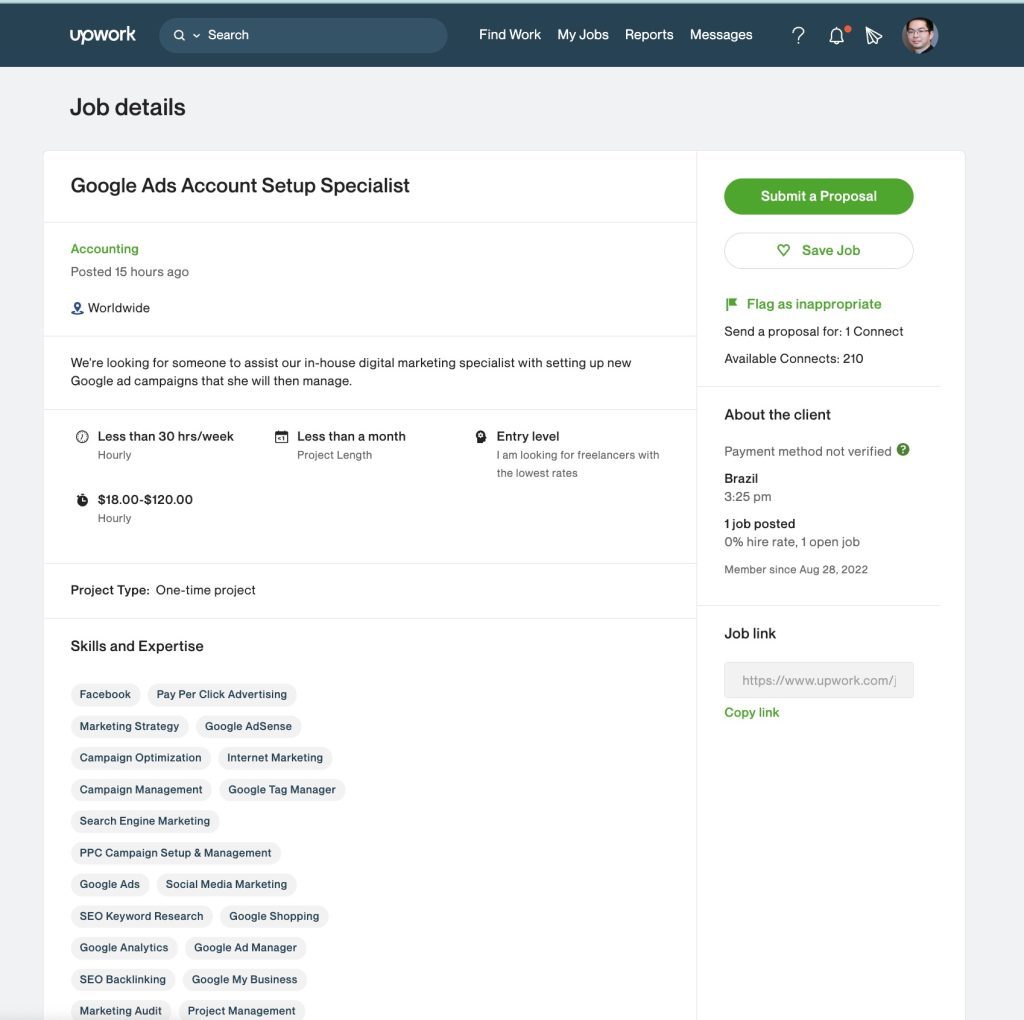Select the Google My Business tag

pos(244,980)
